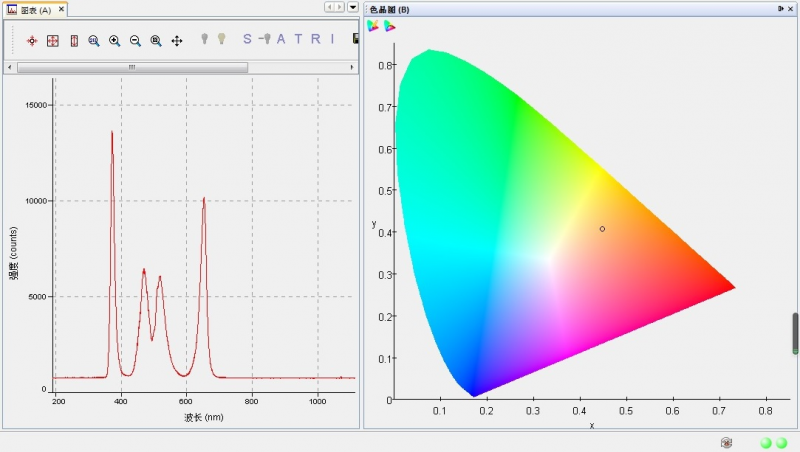
Task: Select the T transmission mode button
Action: (297, 40)
